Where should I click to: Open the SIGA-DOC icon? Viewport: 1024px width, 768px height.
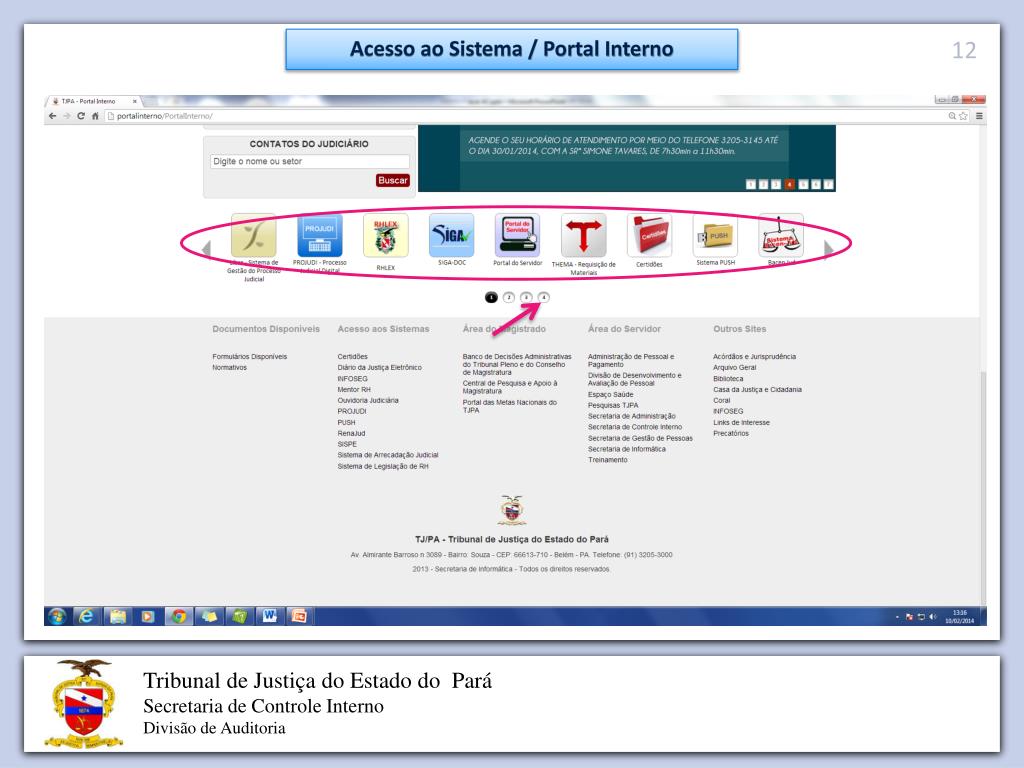tap(451, 235)
